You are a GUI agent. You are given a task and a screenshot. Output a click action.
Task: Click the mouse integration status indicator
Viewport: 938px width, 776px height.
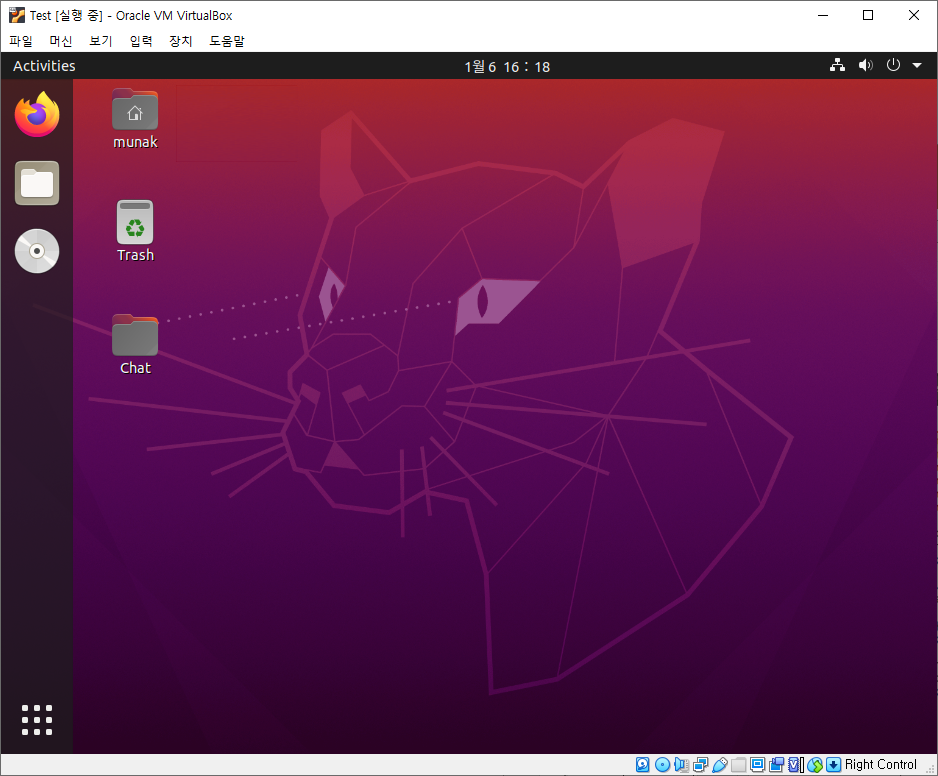815,765
